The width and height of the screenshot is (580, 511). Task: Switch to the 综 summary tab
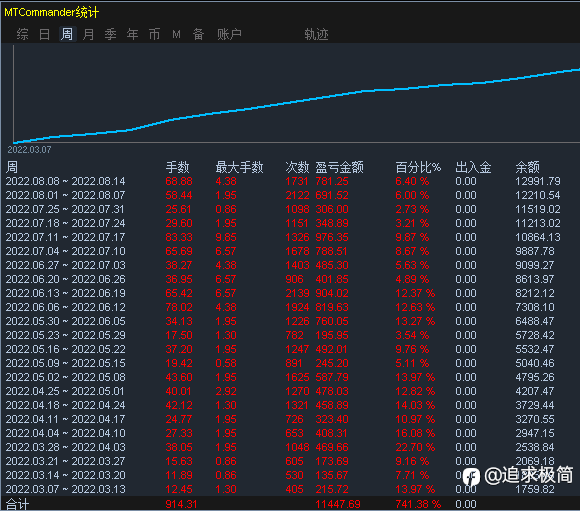22,34
